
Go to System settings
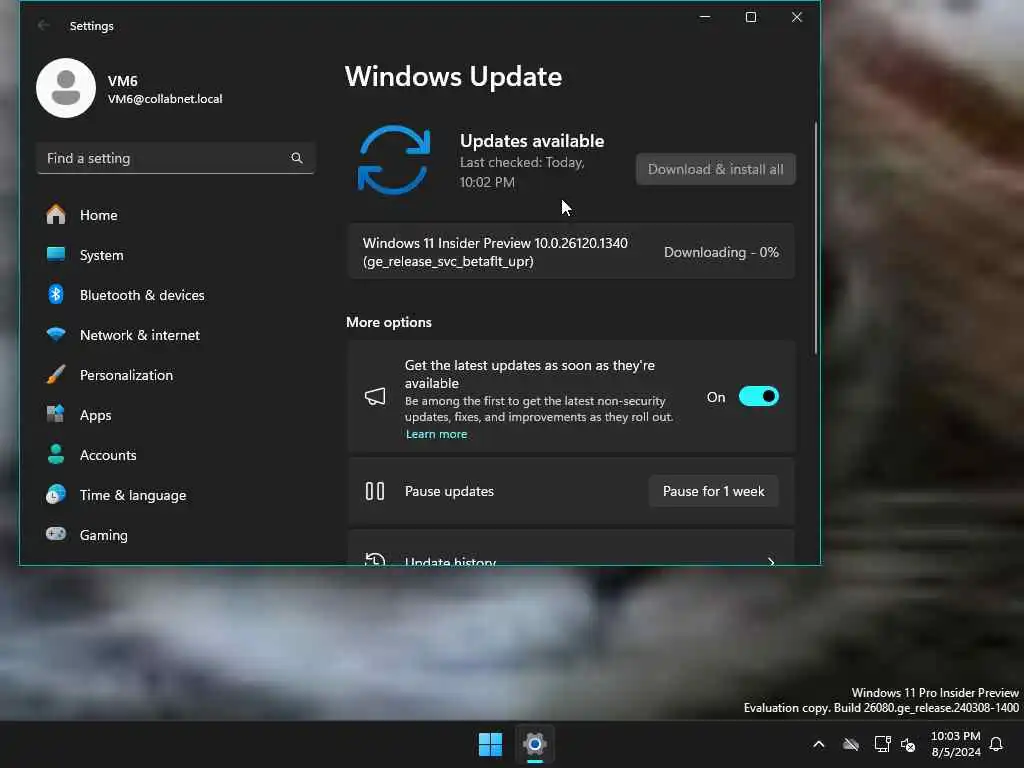coord(175,255)
